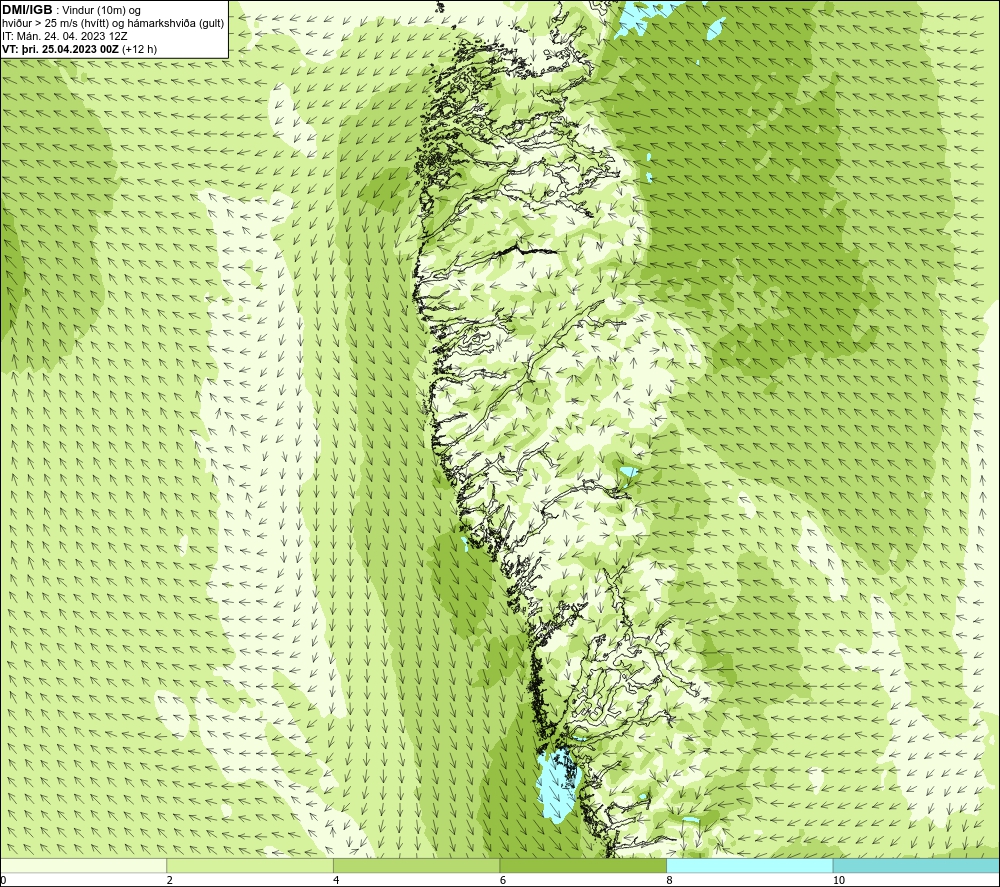This screenshot has height=887, width=1000.
Task: Click the thick black fjord line on land
Action: pos(527,251)
